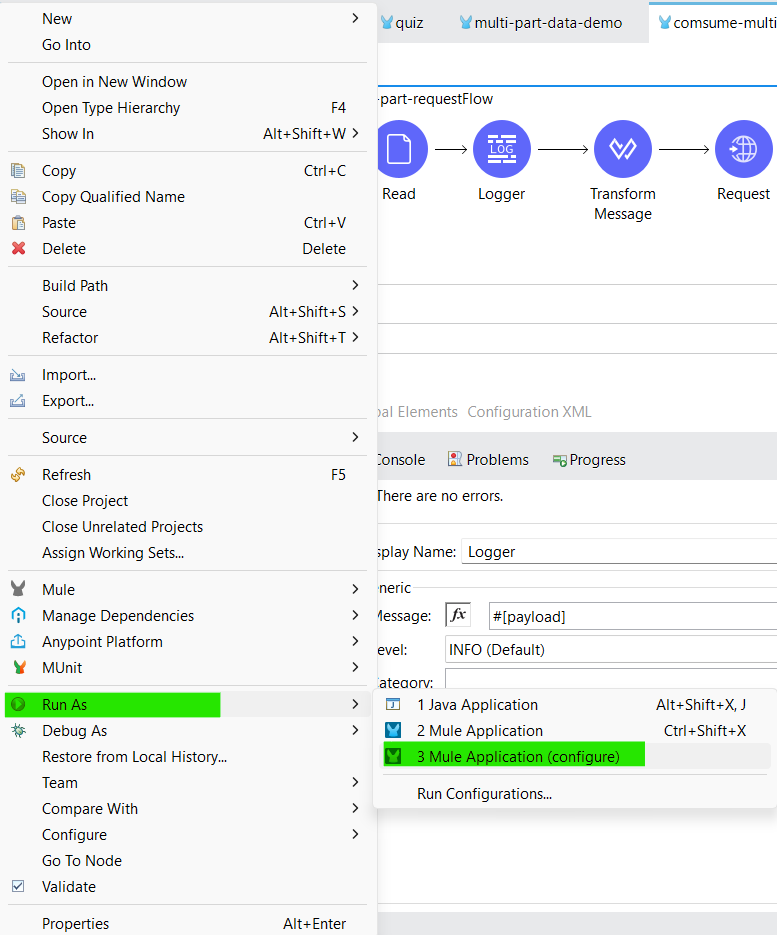
Task: Click the Java Application icon in submenu
Action: 393,704
